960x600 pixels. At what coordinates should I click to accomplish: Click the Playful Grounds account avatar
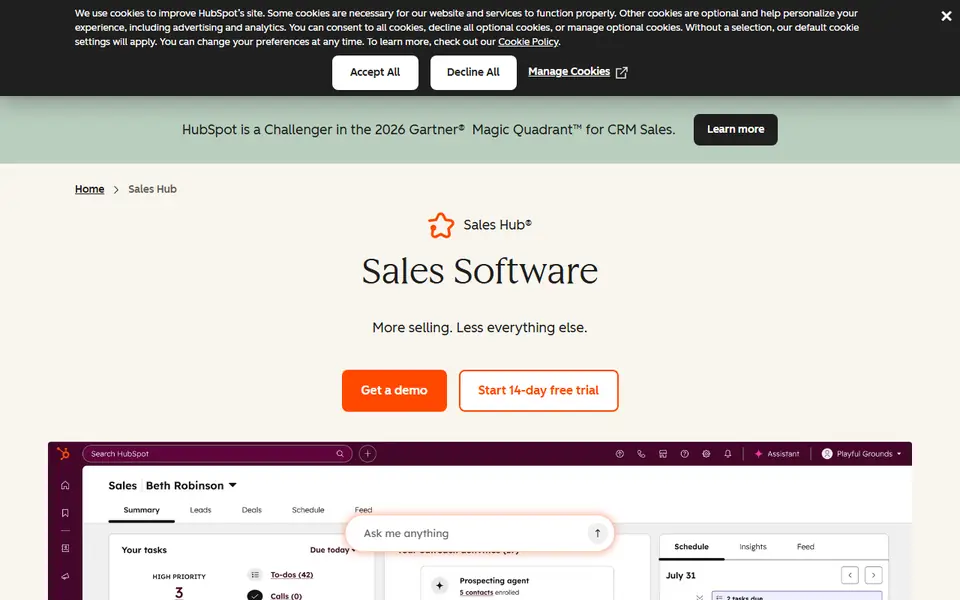(827, 454)
